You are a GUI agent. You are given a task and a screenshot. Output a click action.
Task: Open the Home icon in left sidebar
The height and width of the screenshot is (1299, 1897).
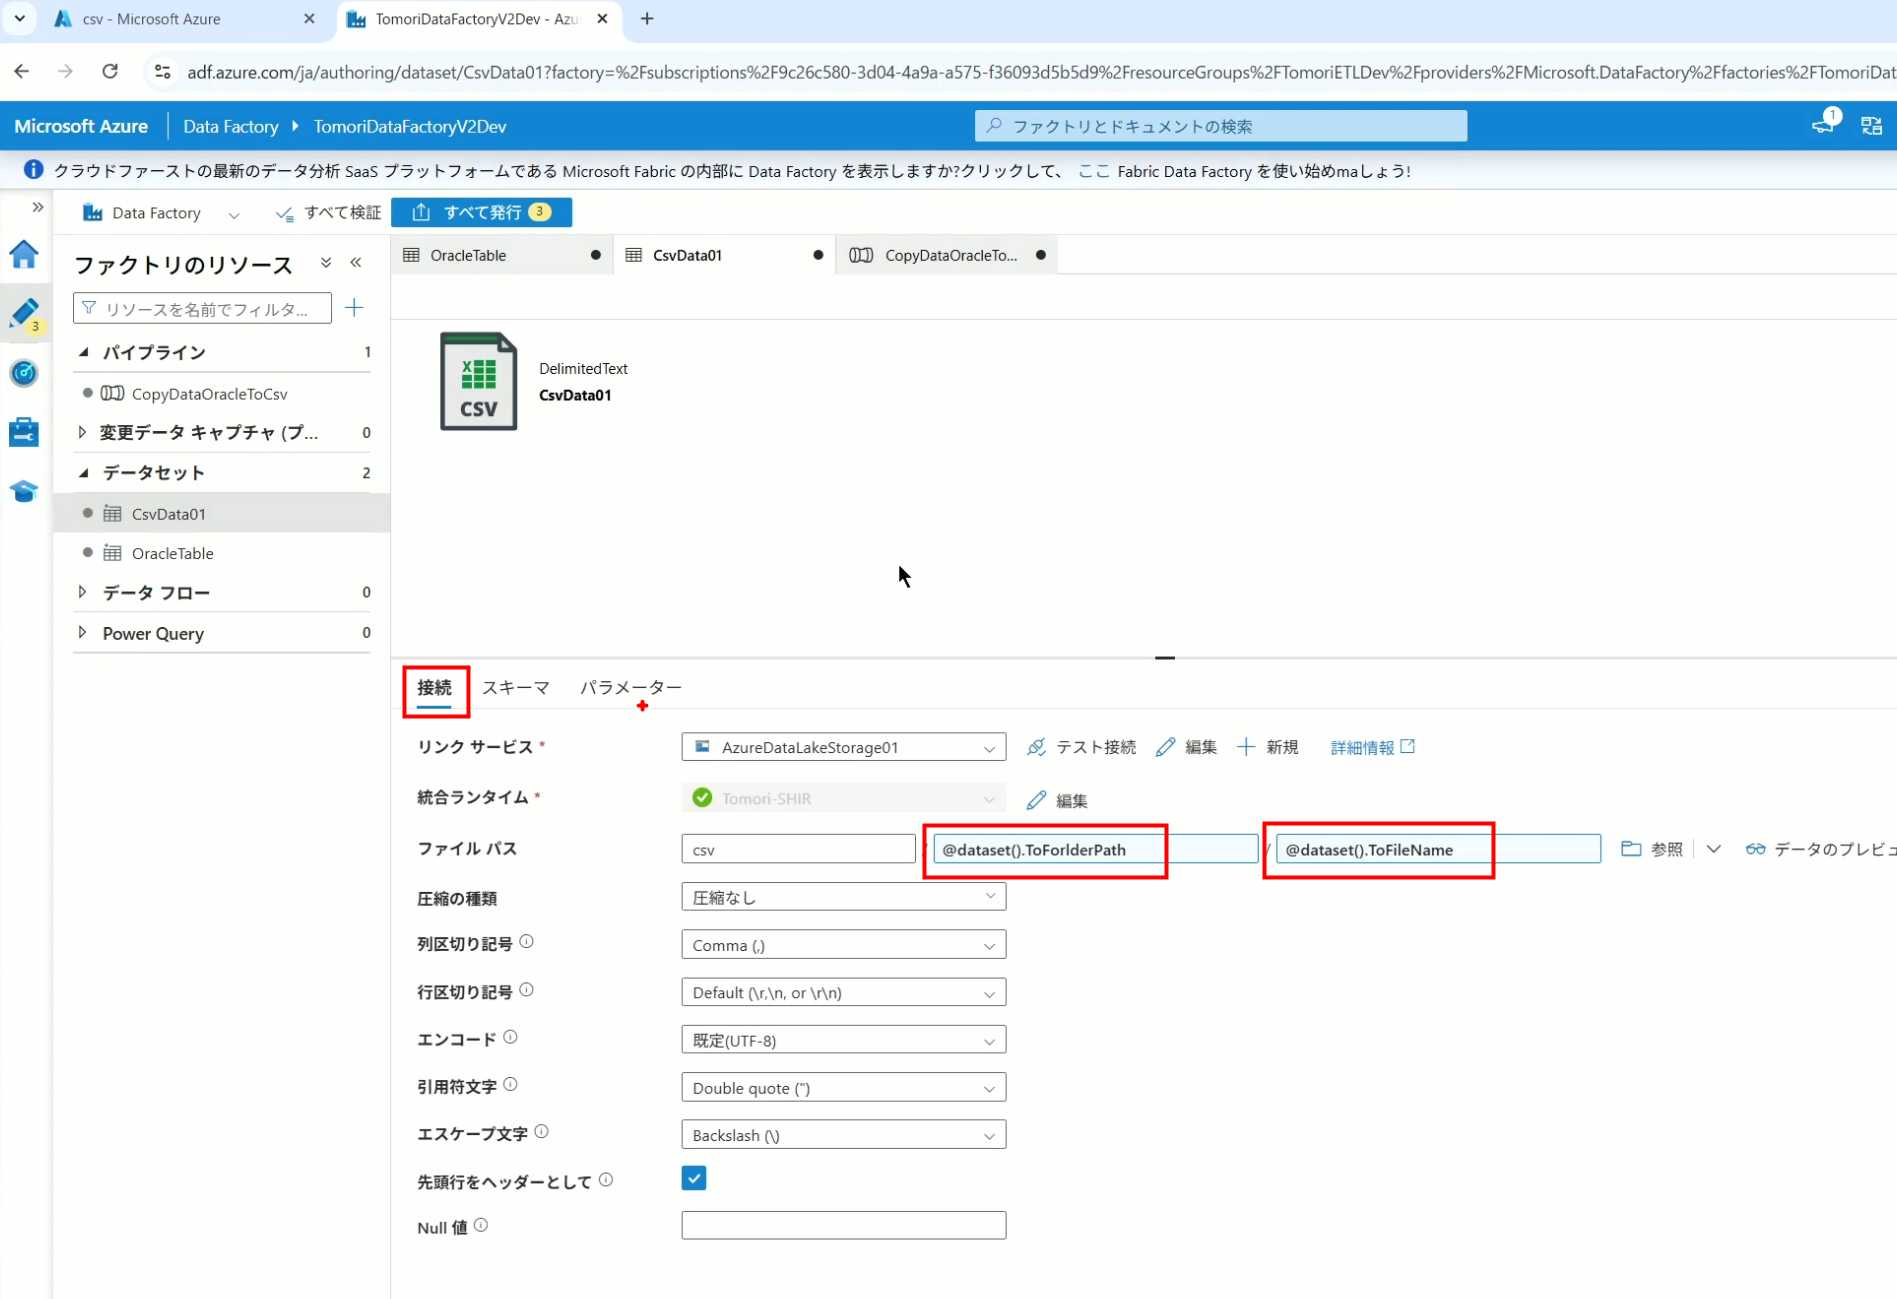click(24, 255)
